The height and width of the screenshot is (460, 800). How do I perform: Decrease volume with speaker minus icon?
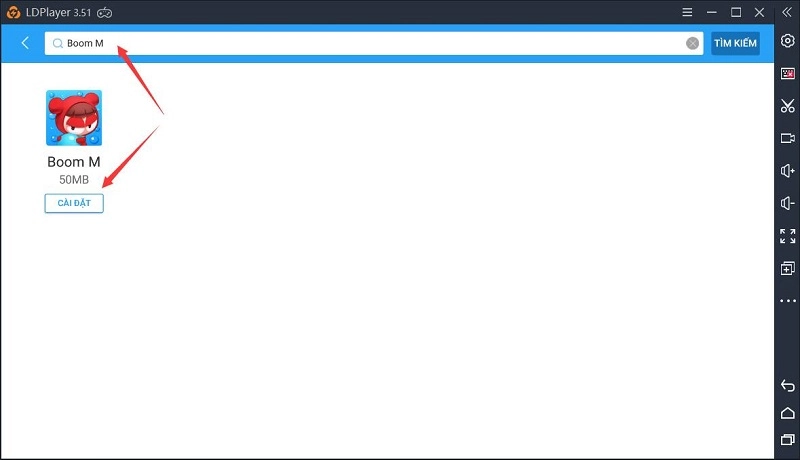tap(787, 203)
